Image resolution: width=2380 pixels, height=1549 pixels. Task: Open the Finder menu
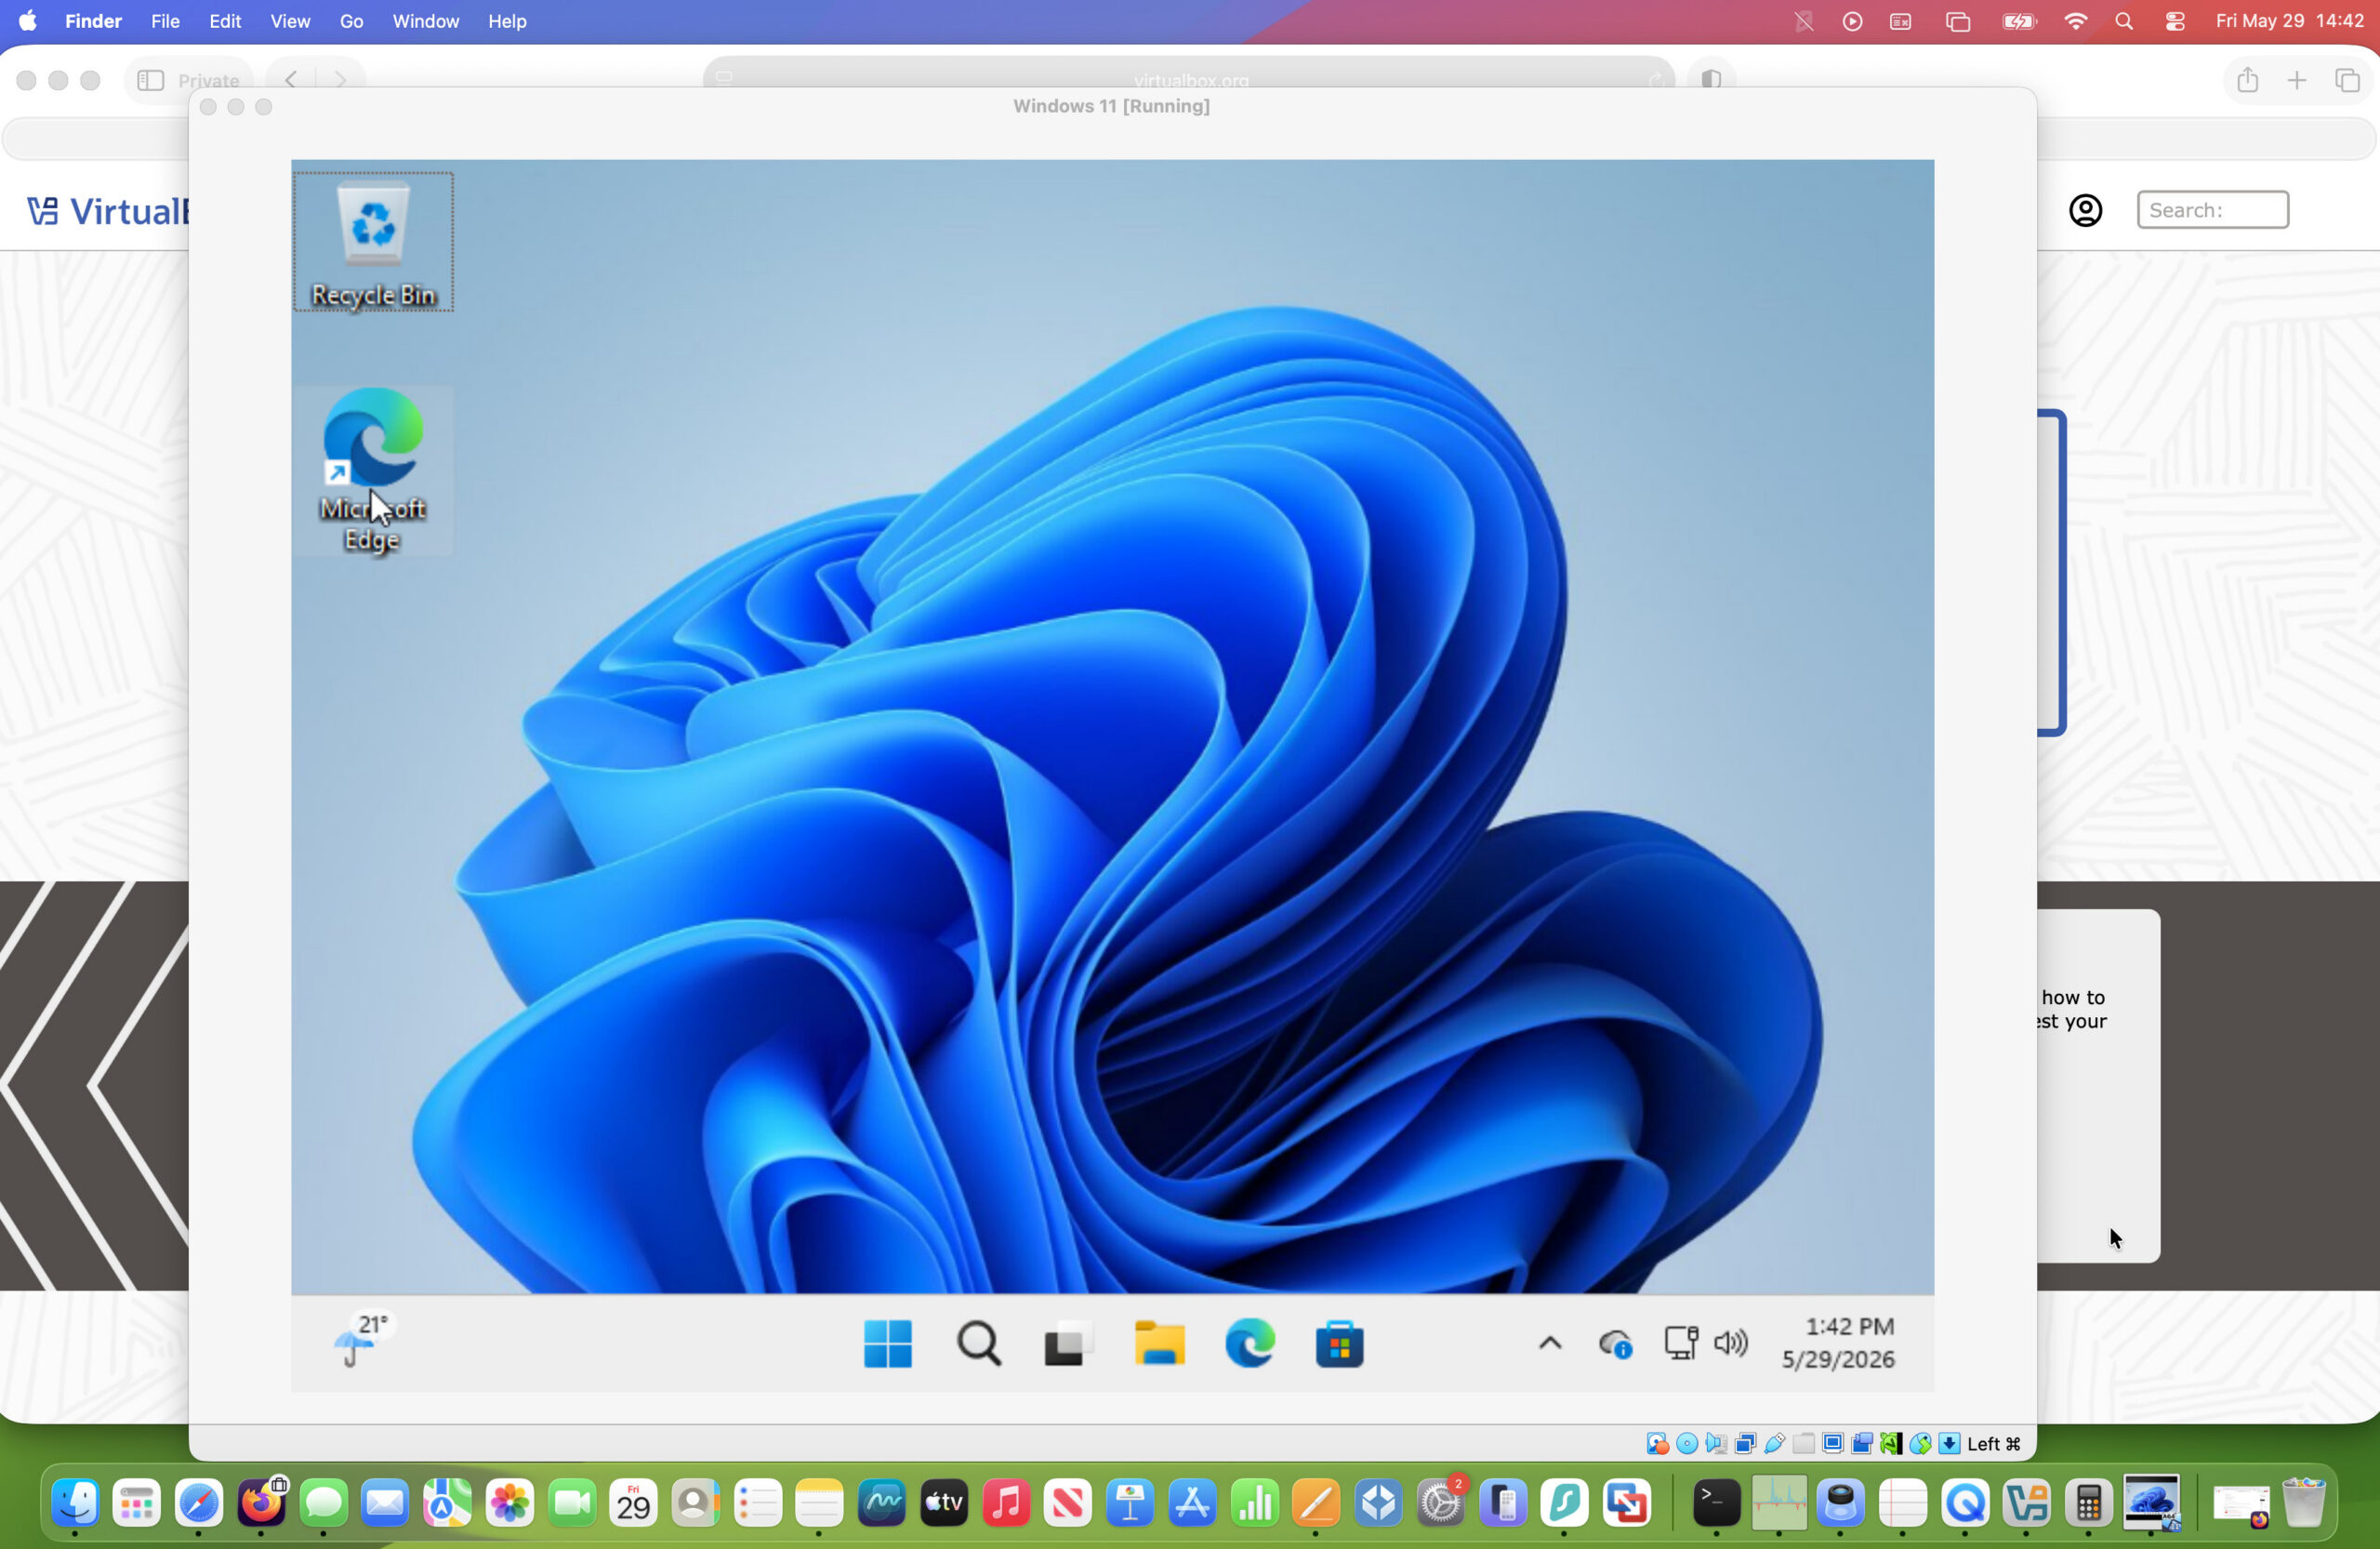pos(93,21)
